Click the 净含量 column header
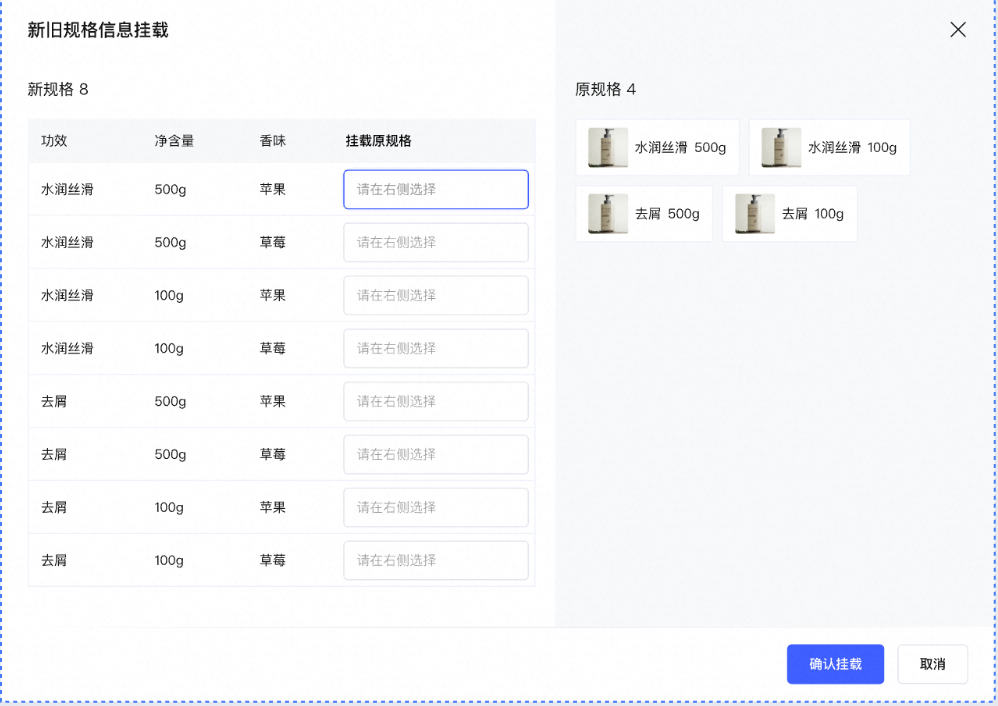The width and height of the screenshot is (998, 706). [x=174, y=141]
